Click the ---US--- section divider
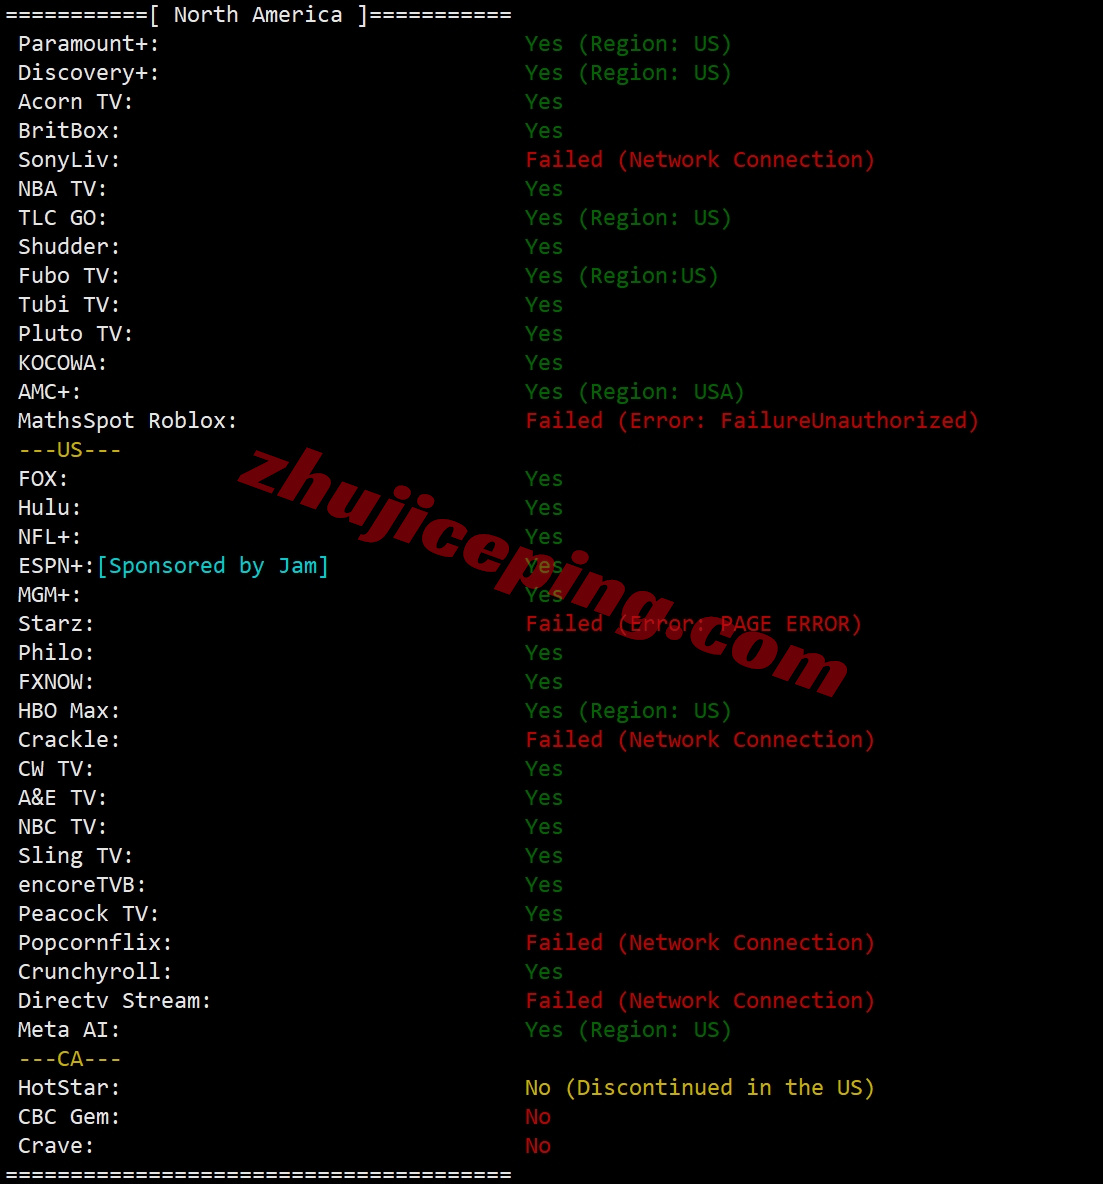Viewport: 1103px width, 1184px height. click(69, 450)
